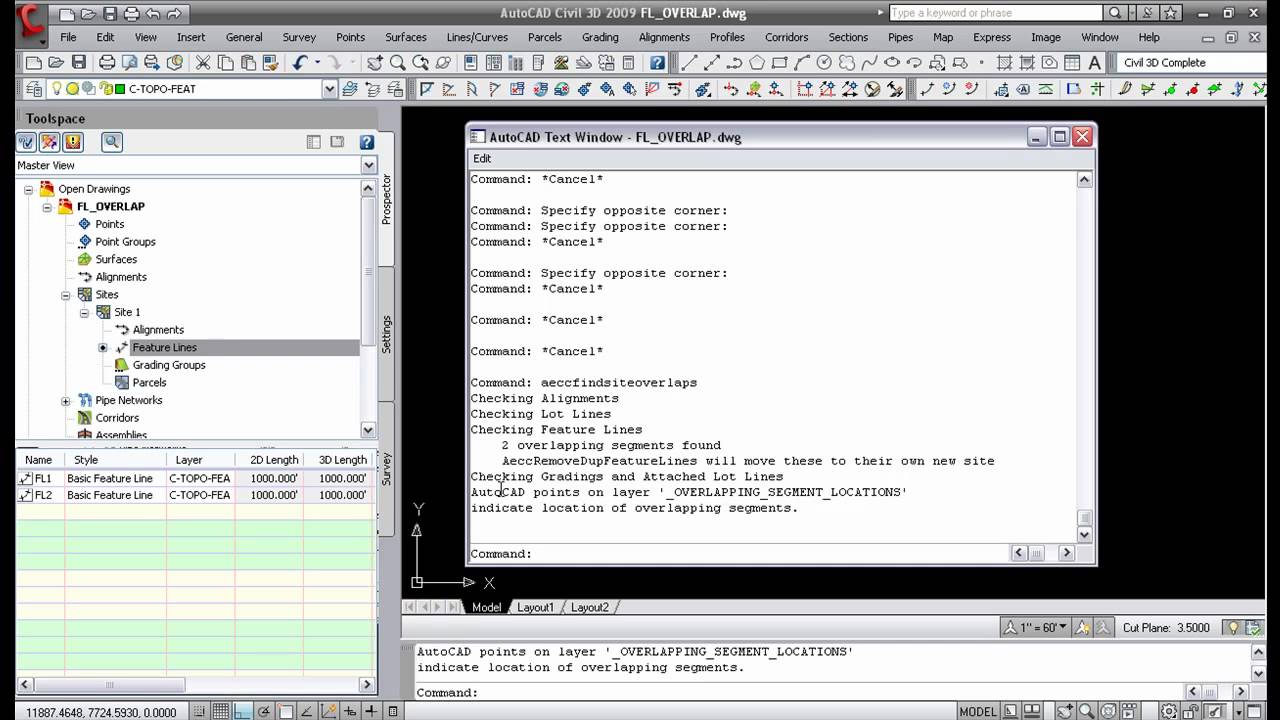The height and width of the screenshot is (720, 1280).
Task: Open the Grading menu
Action: [600, 37]
